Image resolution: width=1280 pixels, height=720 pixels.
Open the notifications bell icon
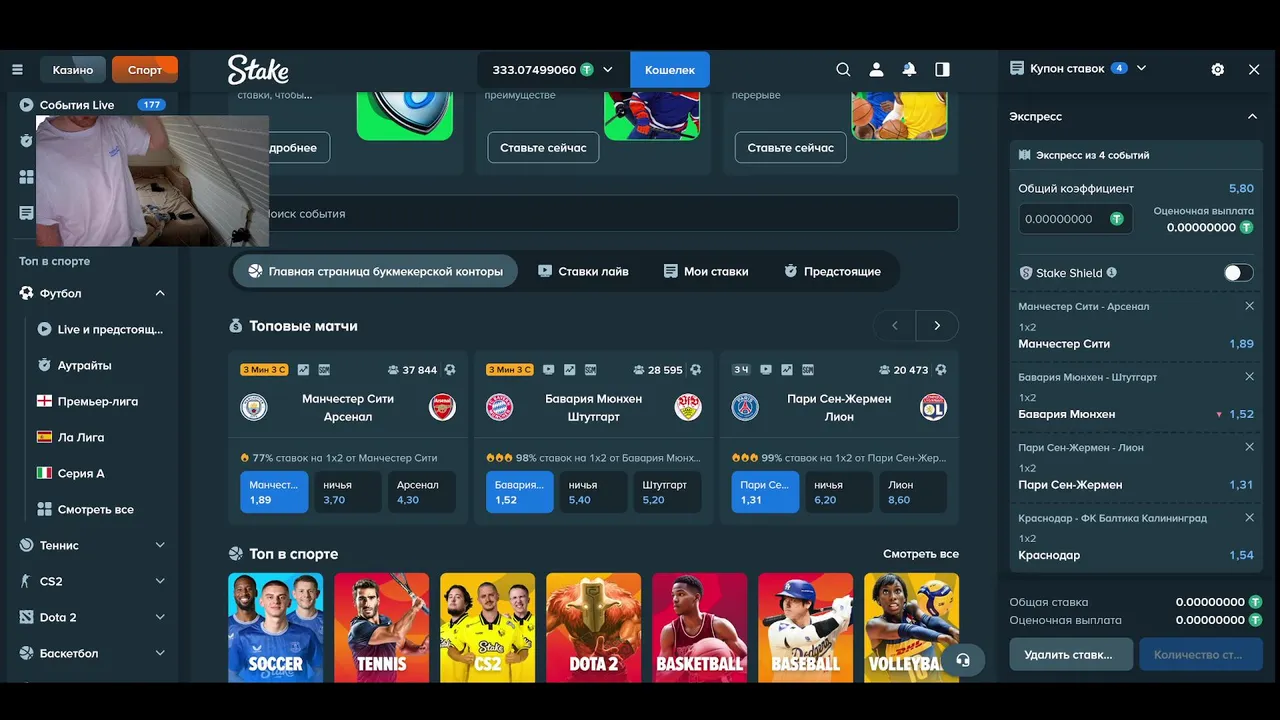[909, 70]
